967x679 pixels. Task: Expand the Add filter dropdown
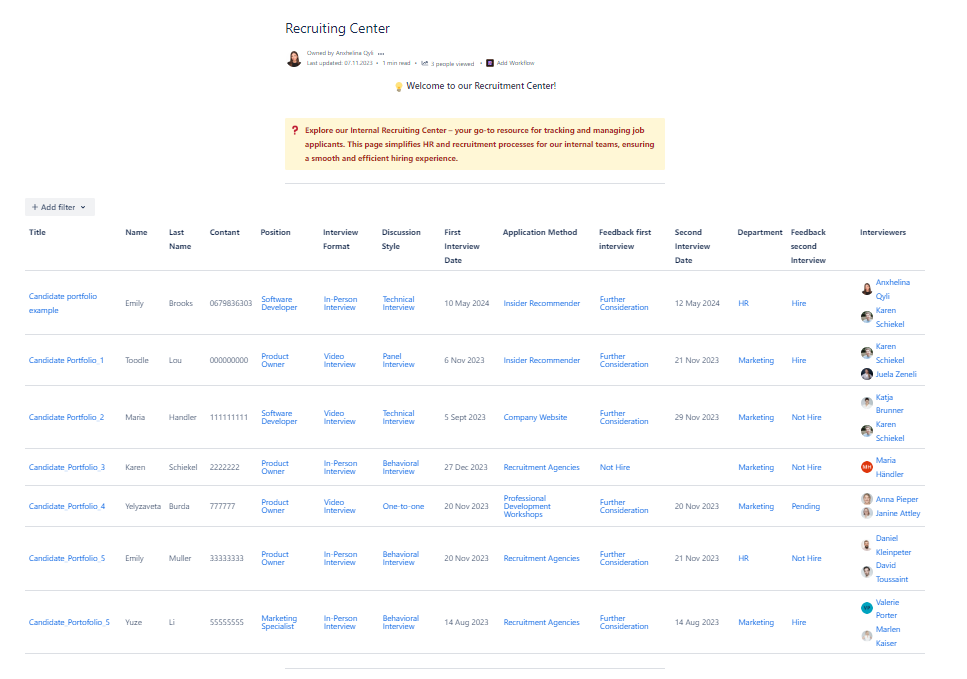[x=60, y=207]
